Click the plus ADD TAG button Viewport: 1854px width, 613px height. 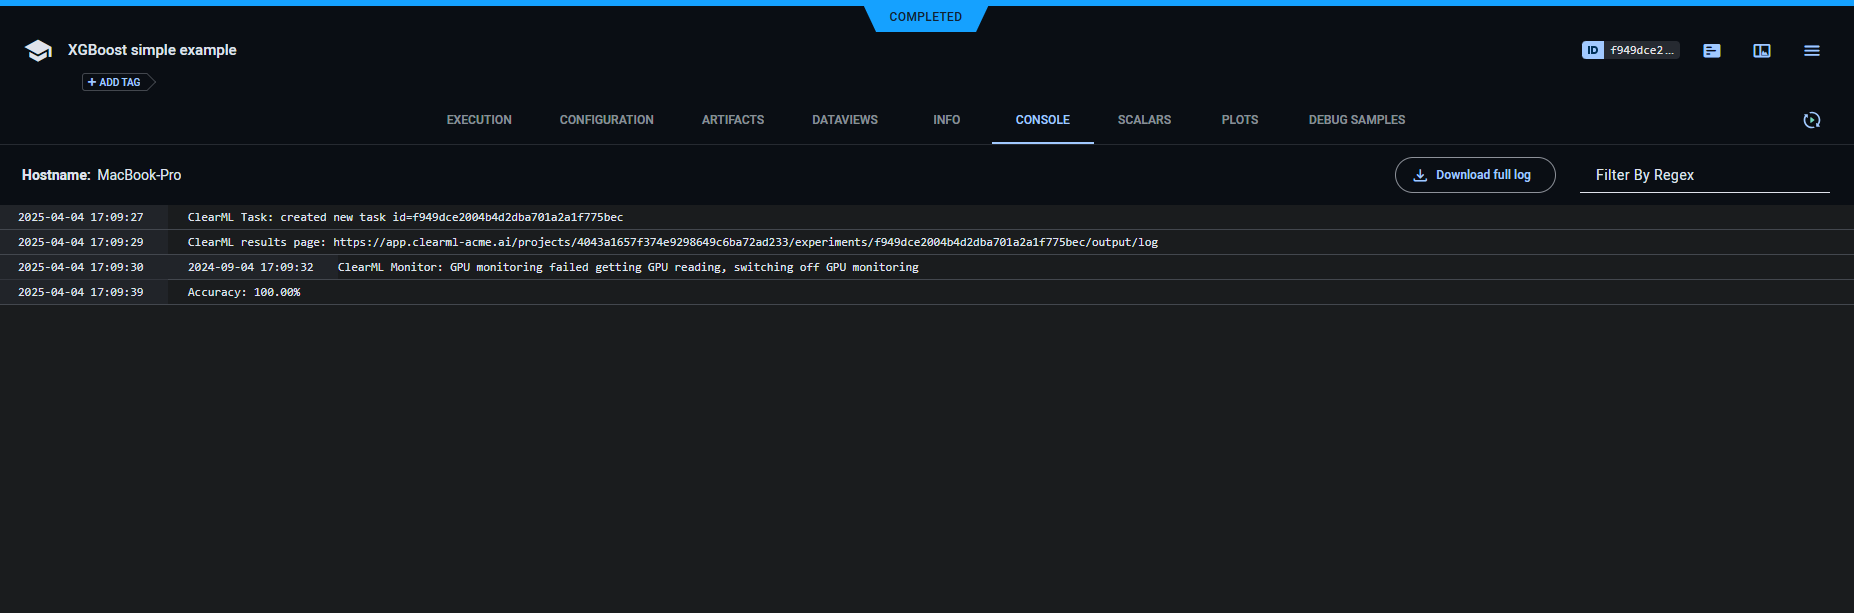pyautogui.click(x=114, y=82)
